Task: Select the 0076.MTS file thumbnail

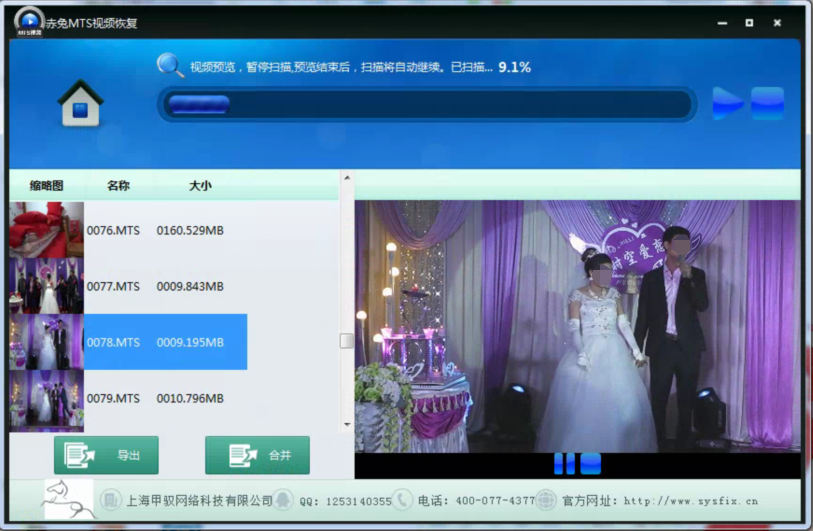Action: (46, 230)
